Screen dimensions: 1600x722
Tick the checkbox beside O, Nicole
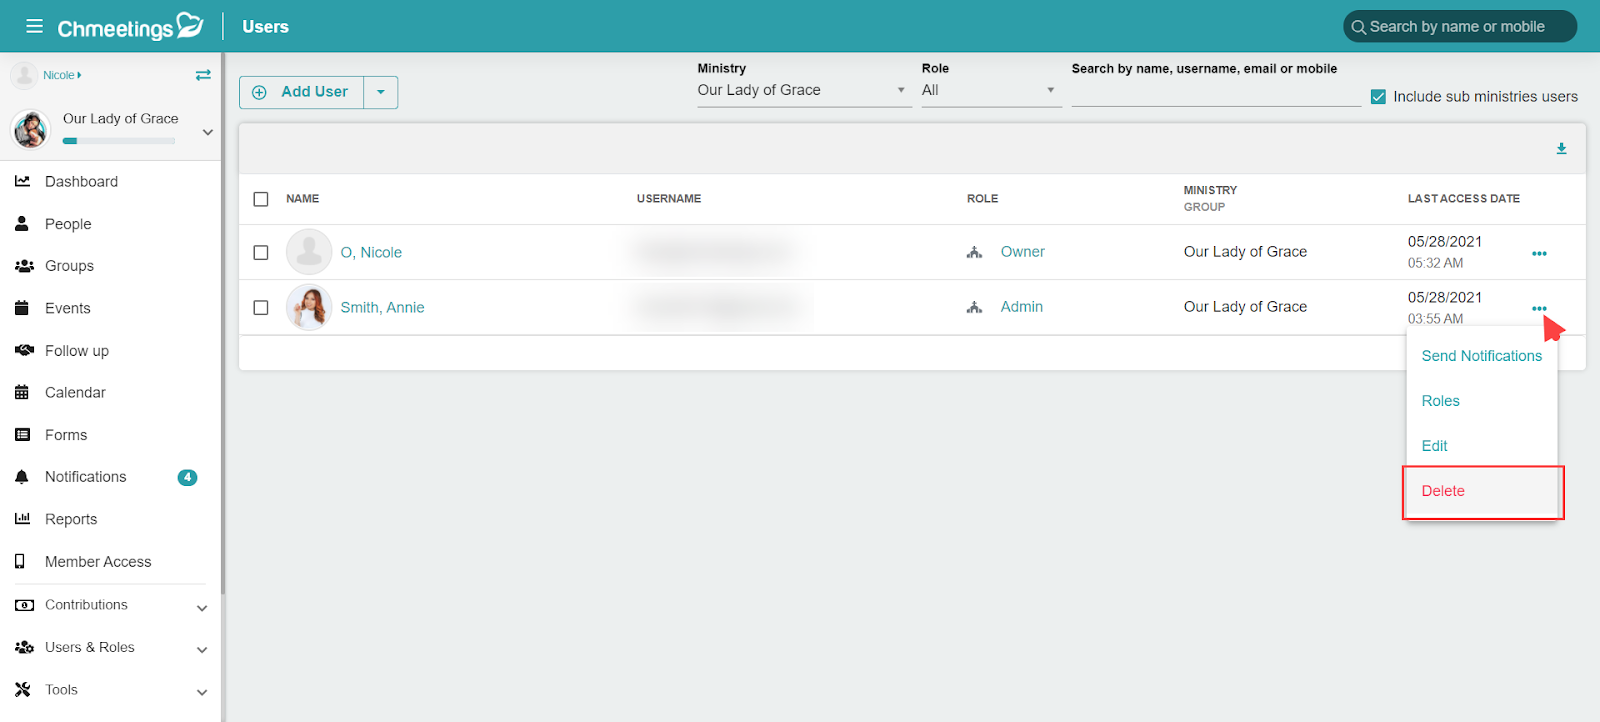point(261,253)
